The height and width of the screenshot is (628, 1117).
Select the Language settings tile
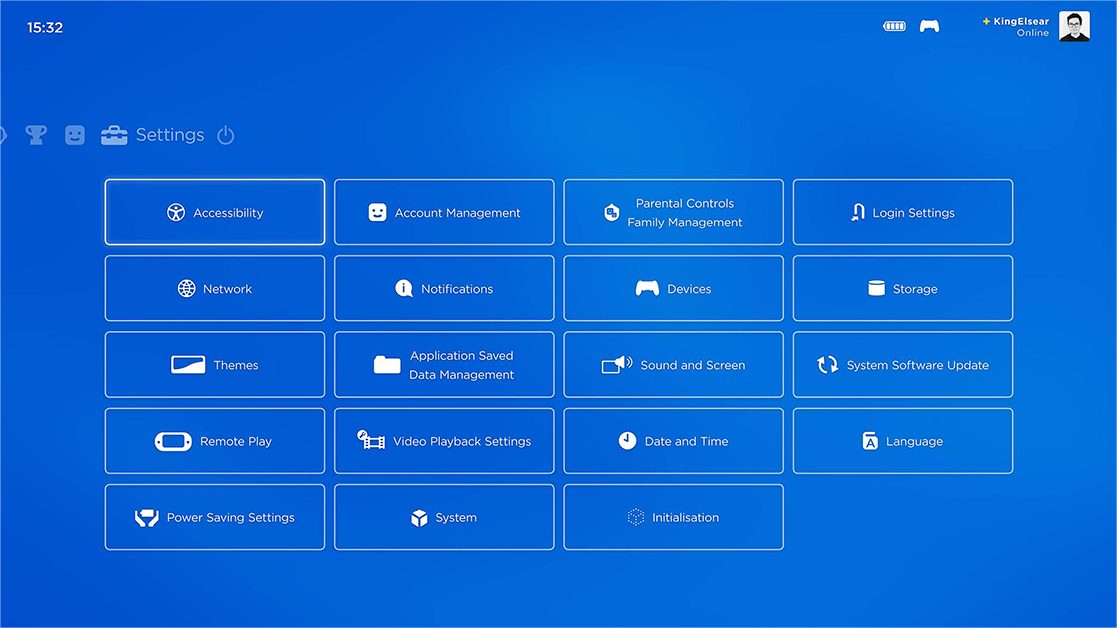point(902,441)
